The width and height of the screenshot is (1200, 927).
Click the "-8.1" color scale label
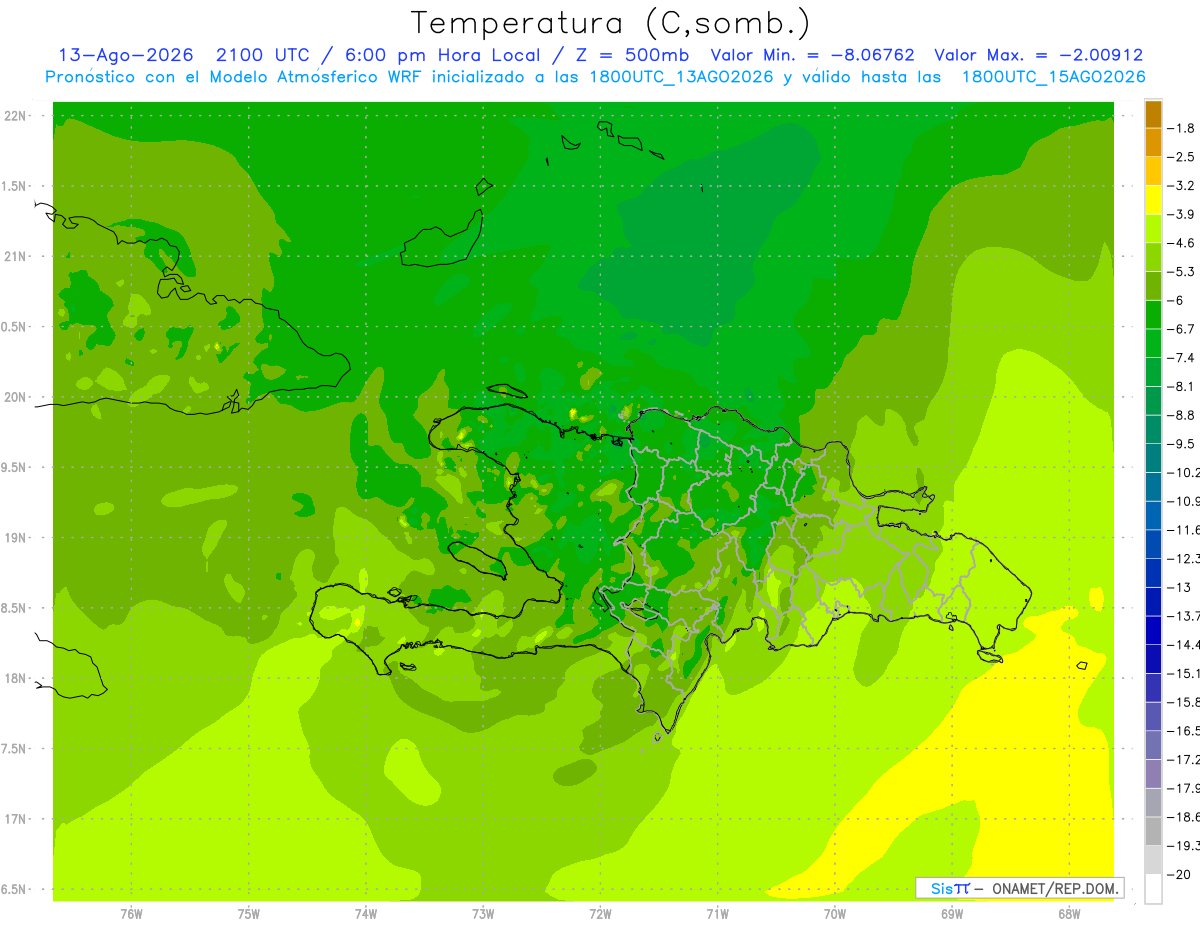click(x=1182, y=386)
